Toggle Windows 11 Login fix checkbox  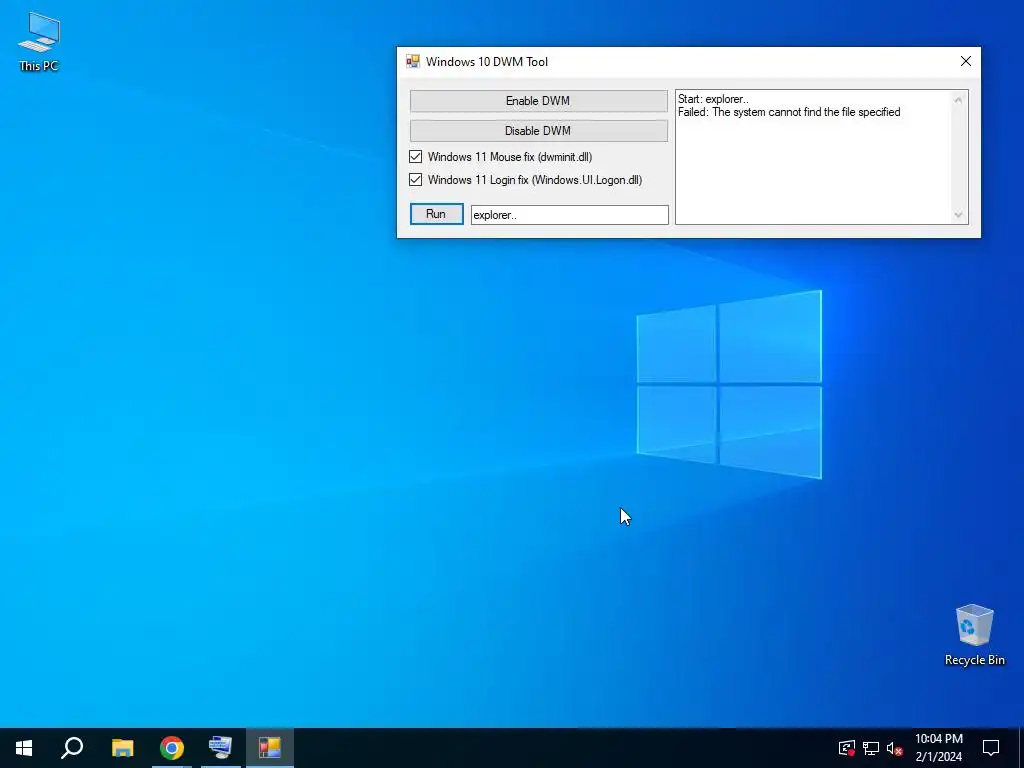(415, 180)
